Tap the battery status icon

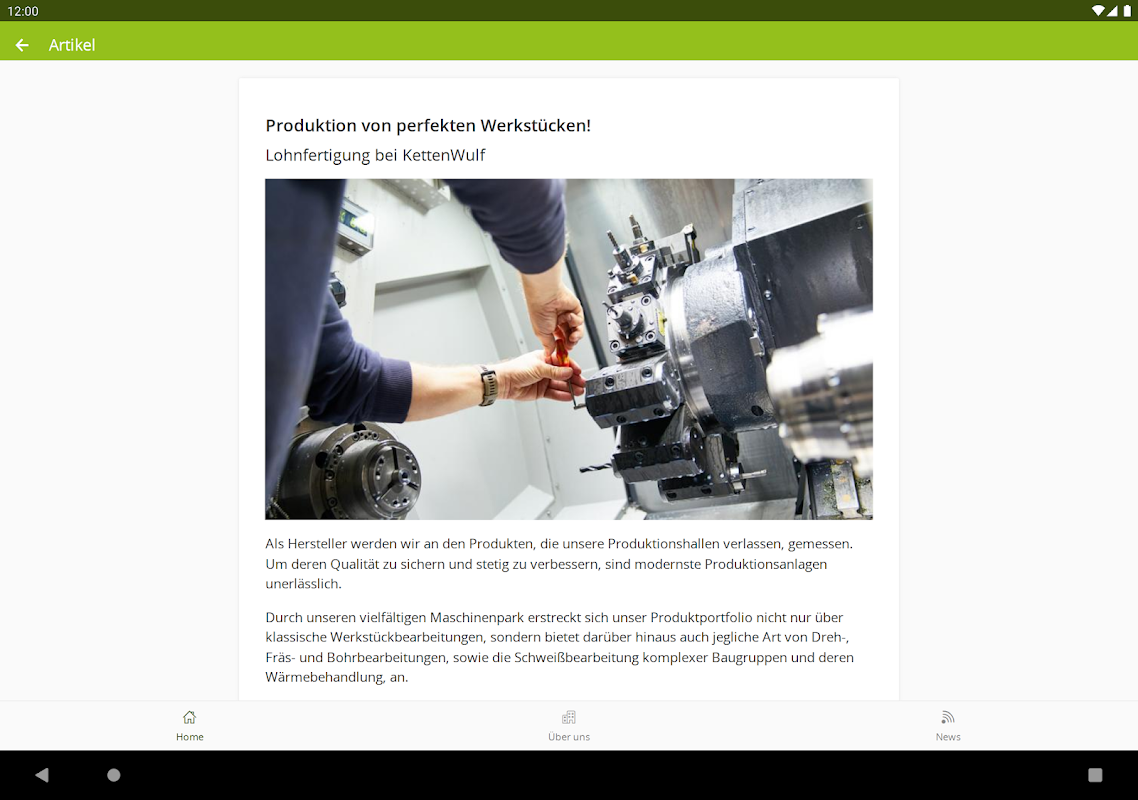[x=1127, y=11]
